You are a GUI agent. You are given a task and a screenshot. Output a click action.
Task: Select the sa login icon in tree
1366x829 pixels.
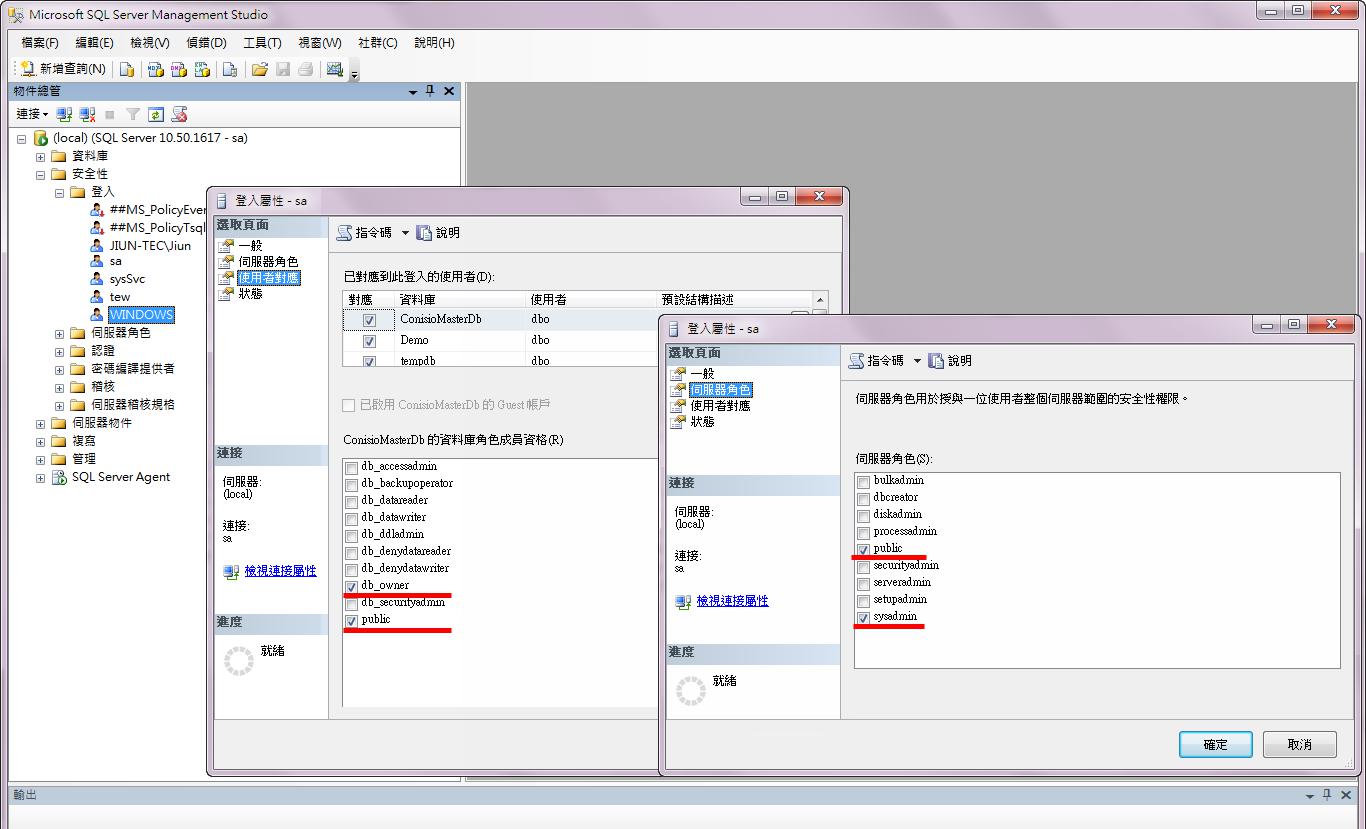click(x=97, y=261)
